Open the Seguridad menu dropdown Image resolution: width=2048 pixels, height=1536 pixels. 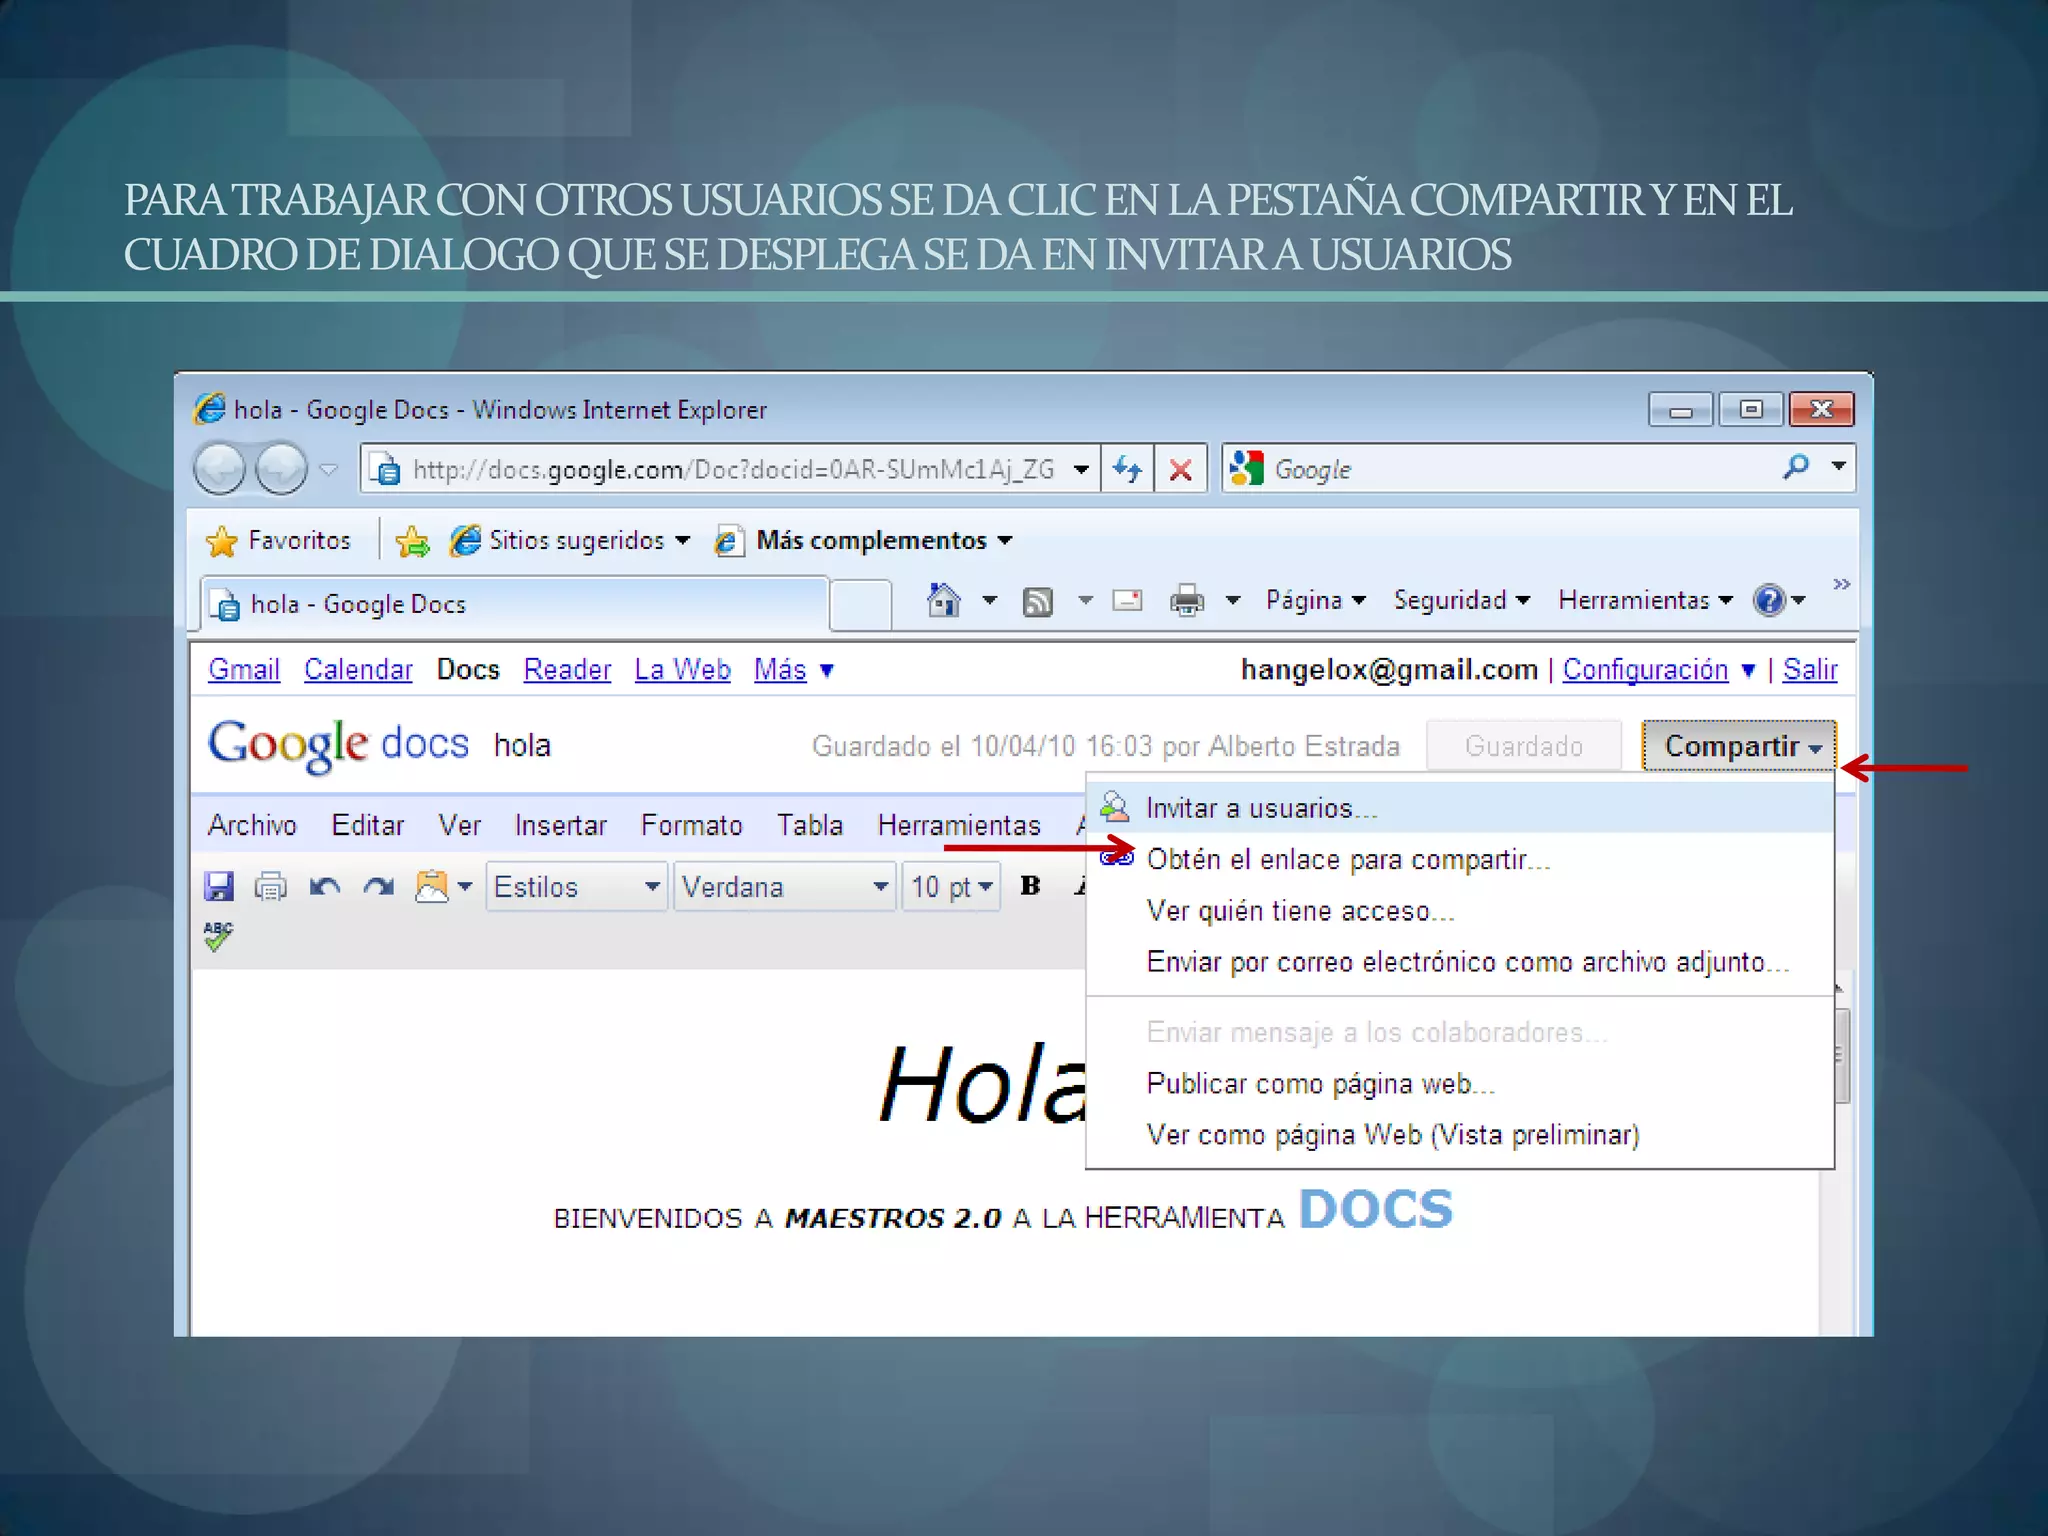(x=1461, y=600)
